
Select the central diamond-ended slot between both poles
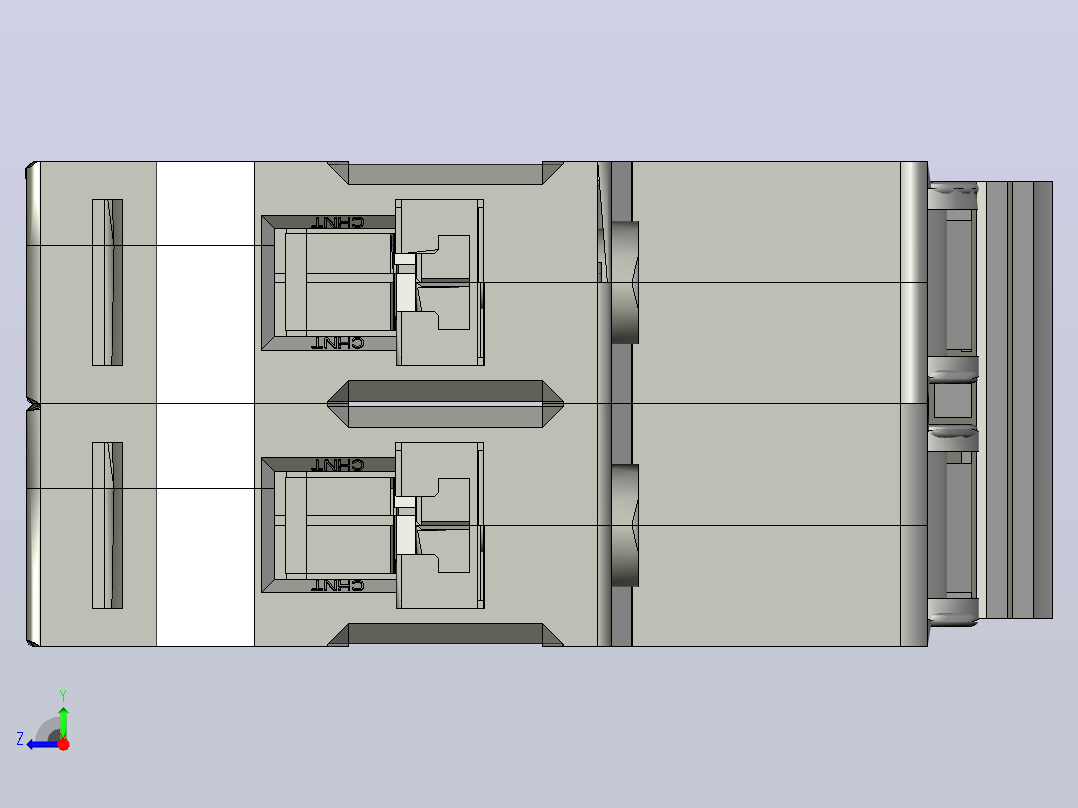[x=446, y=404]
